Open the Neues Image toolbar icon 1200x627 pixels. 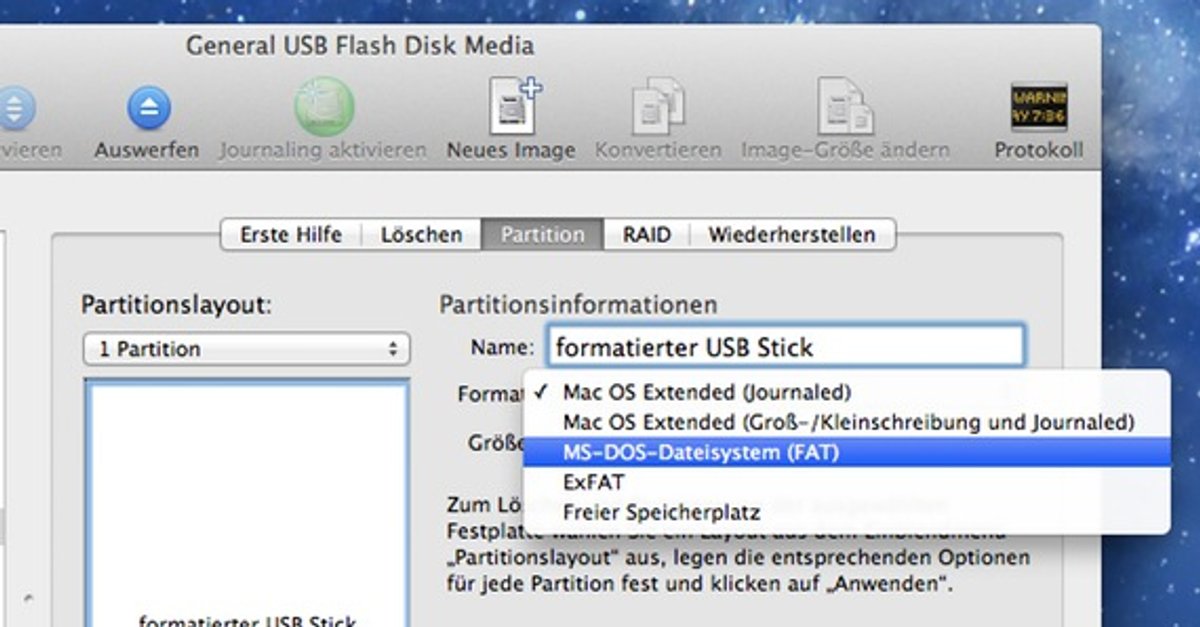(x=512, y=106)
